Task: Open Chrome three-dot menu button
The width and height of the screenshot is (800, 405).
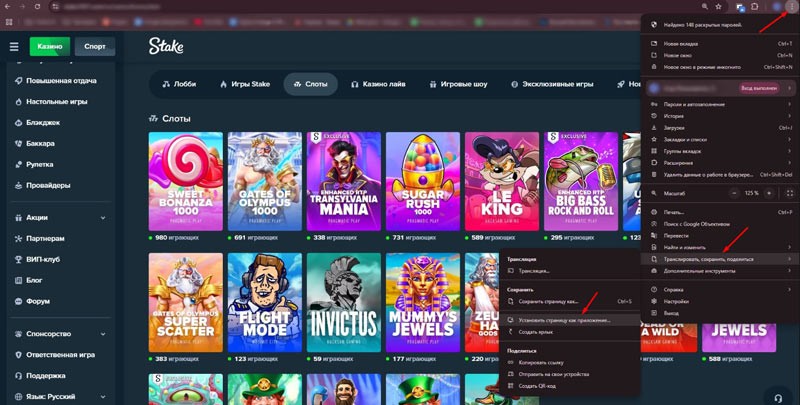Action: pos(790,6)
